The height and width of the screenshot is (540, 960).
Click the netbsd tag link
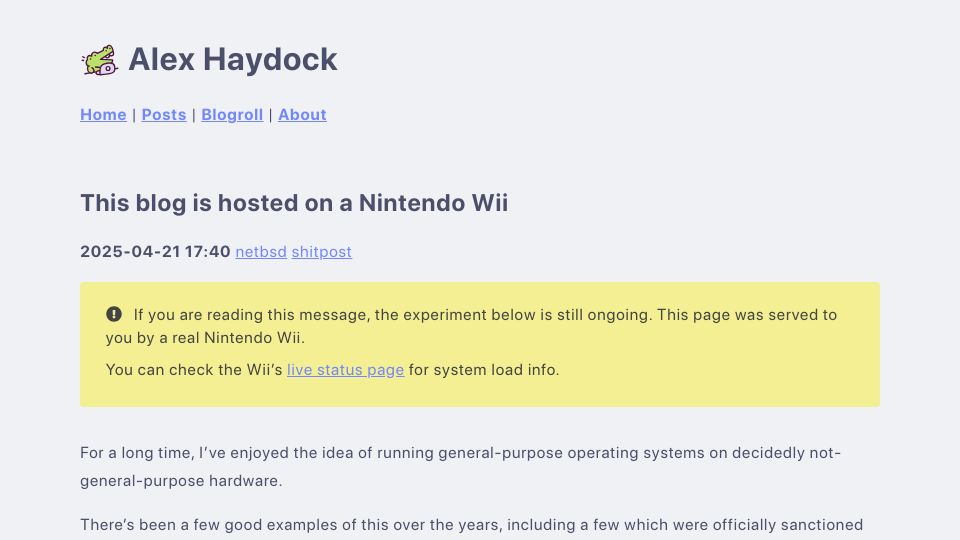point(261,252)
